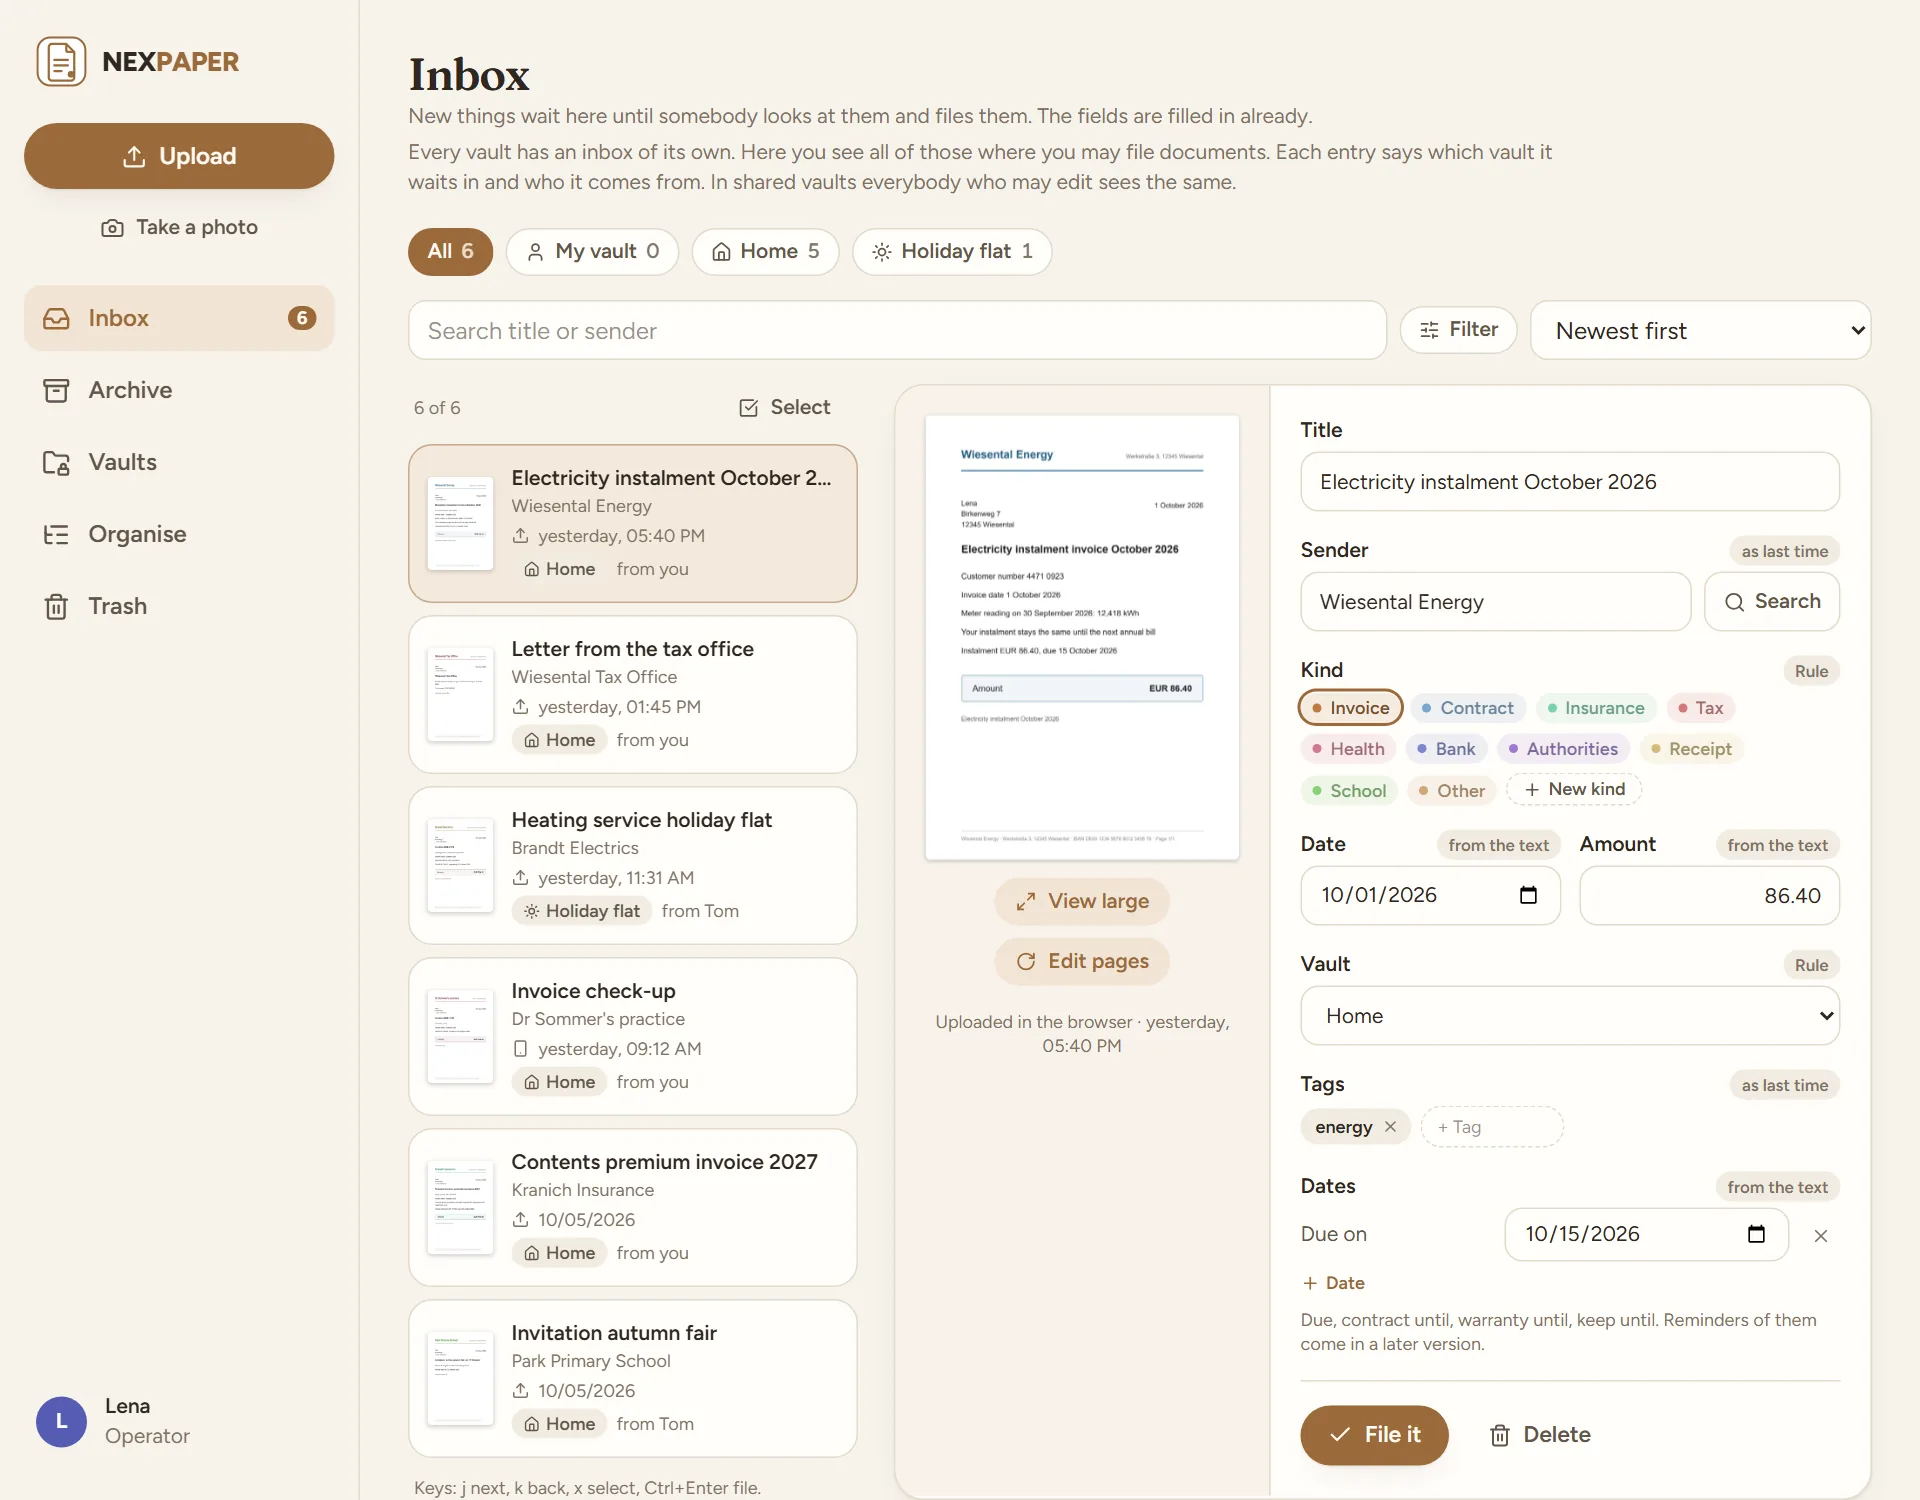Add a New kind
1920x1500 pixels.
pos(1574,789)
